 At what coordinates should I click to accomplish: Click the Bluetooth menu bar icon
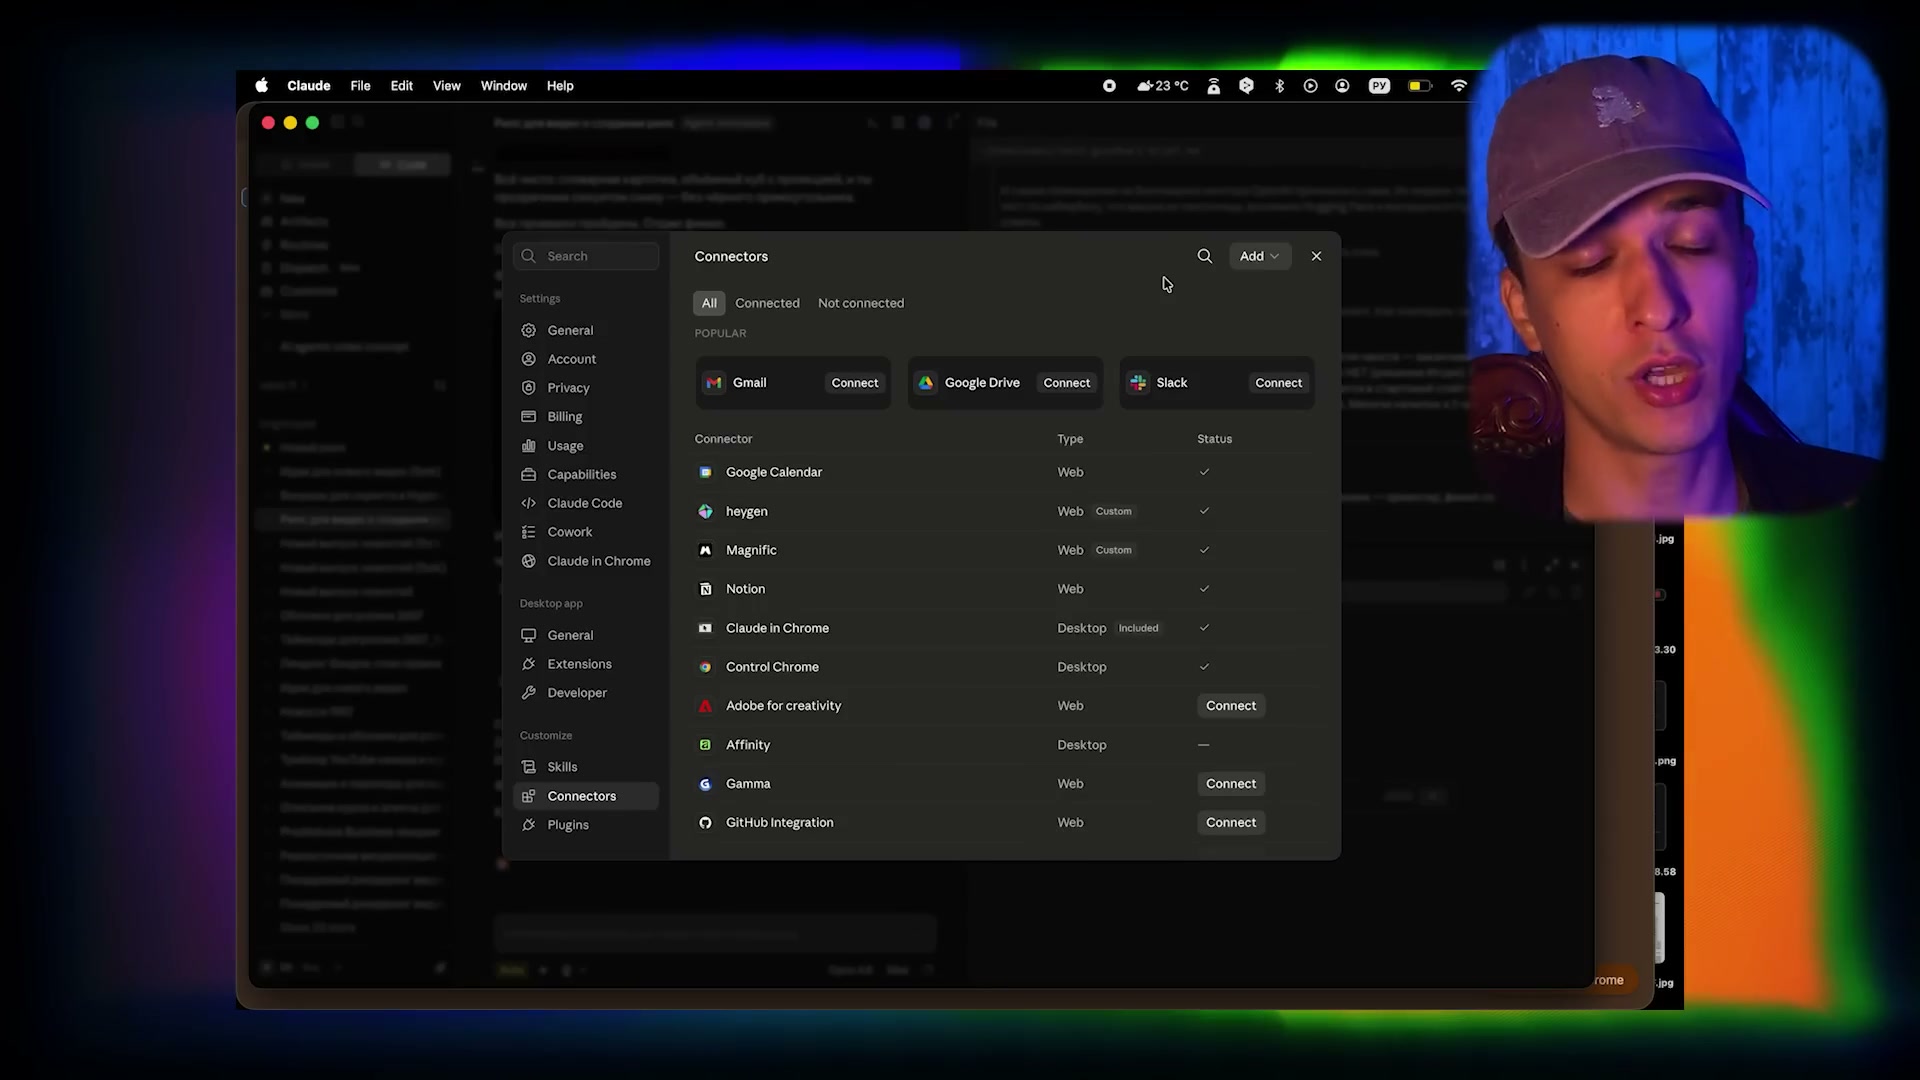point(1279,86)
